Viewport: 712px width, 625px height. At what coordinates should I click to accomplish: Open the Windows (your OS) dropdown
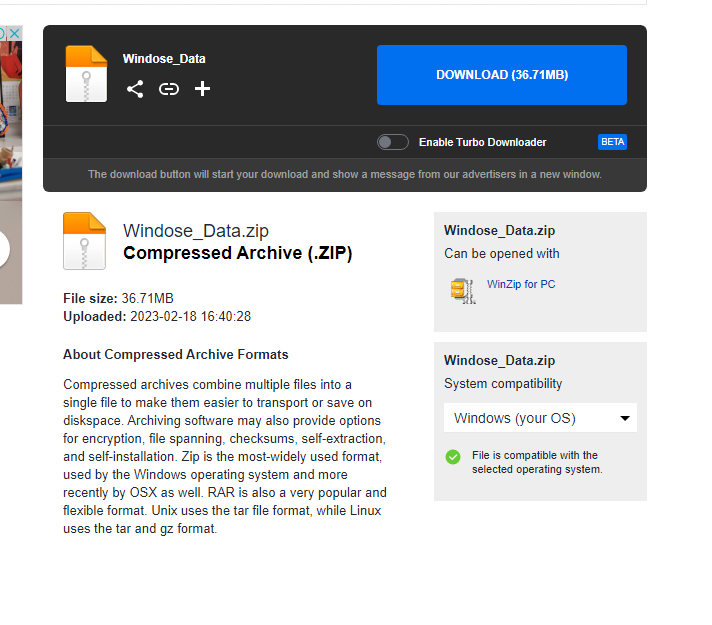[x=540, y=418]
